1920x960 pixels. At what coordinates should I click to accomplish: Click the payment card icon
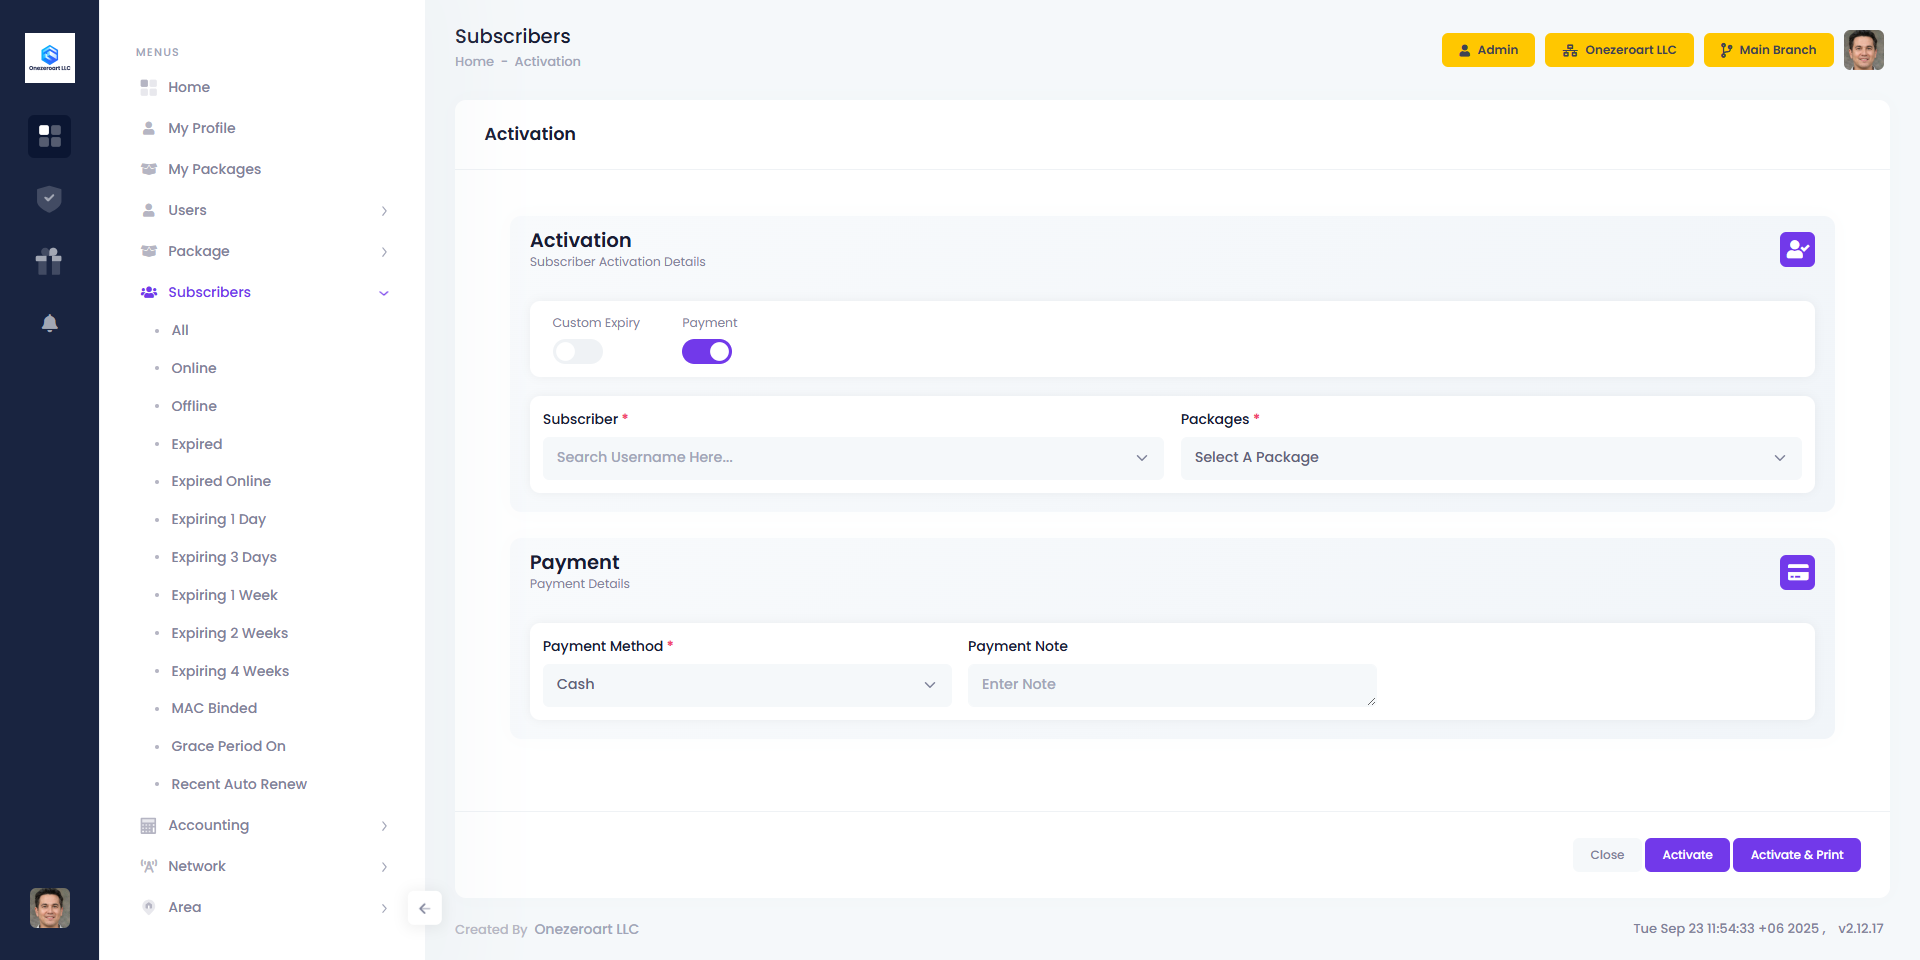[1796, 573]
